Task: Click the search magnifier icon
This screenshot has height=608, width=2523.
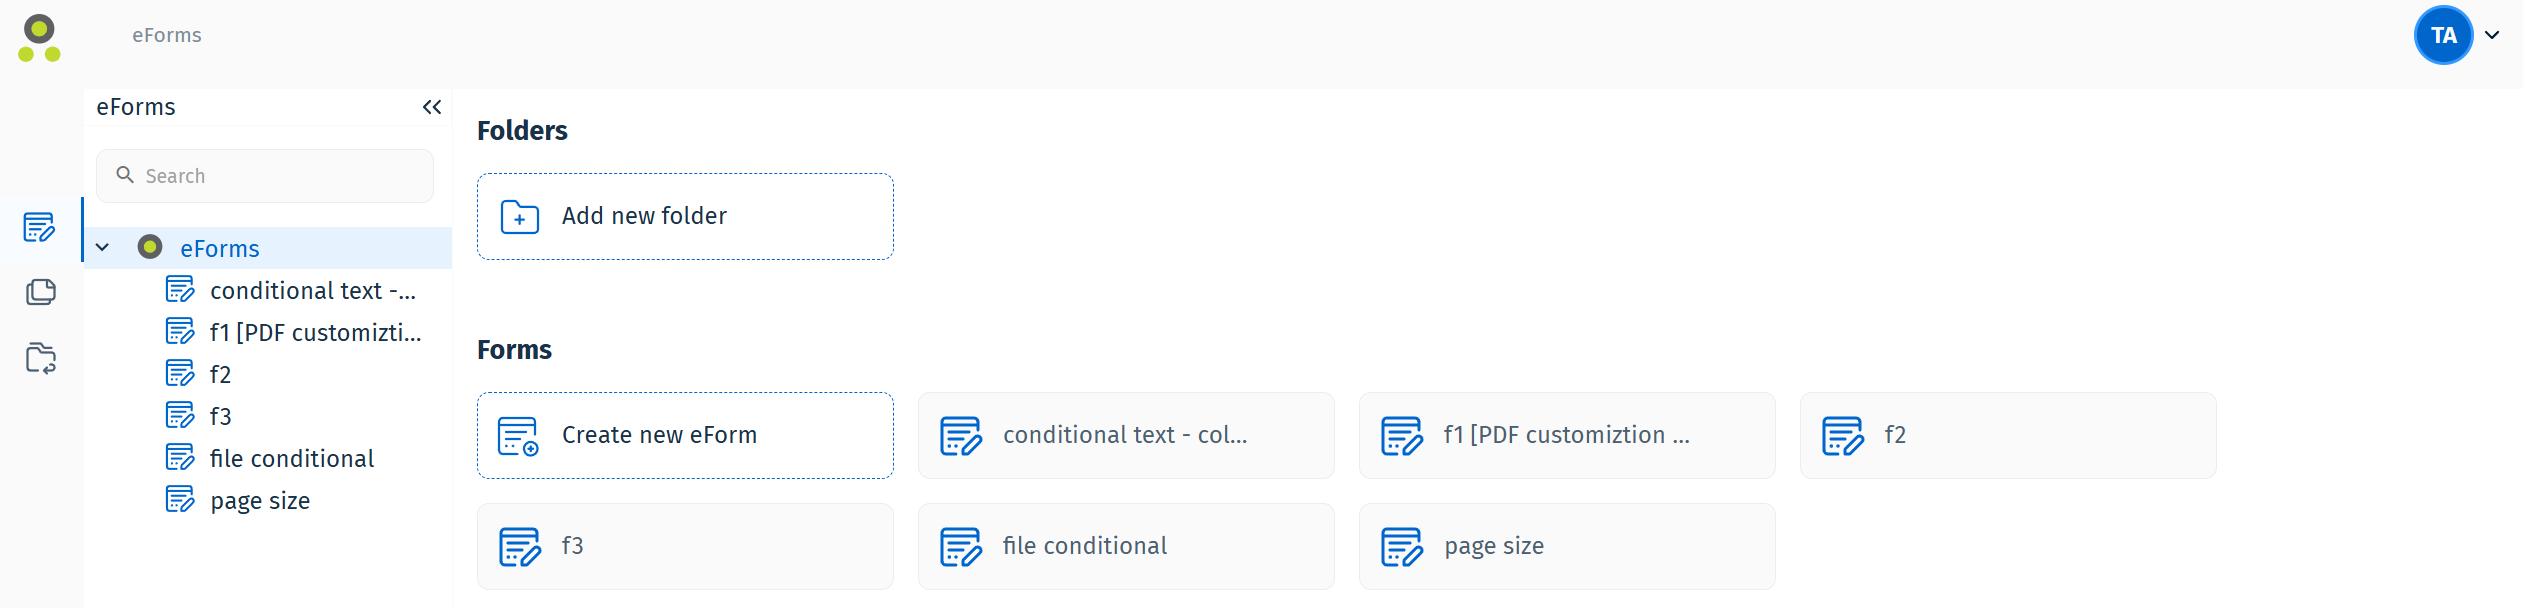Action: pyautogui.click(x=125, y=175)
